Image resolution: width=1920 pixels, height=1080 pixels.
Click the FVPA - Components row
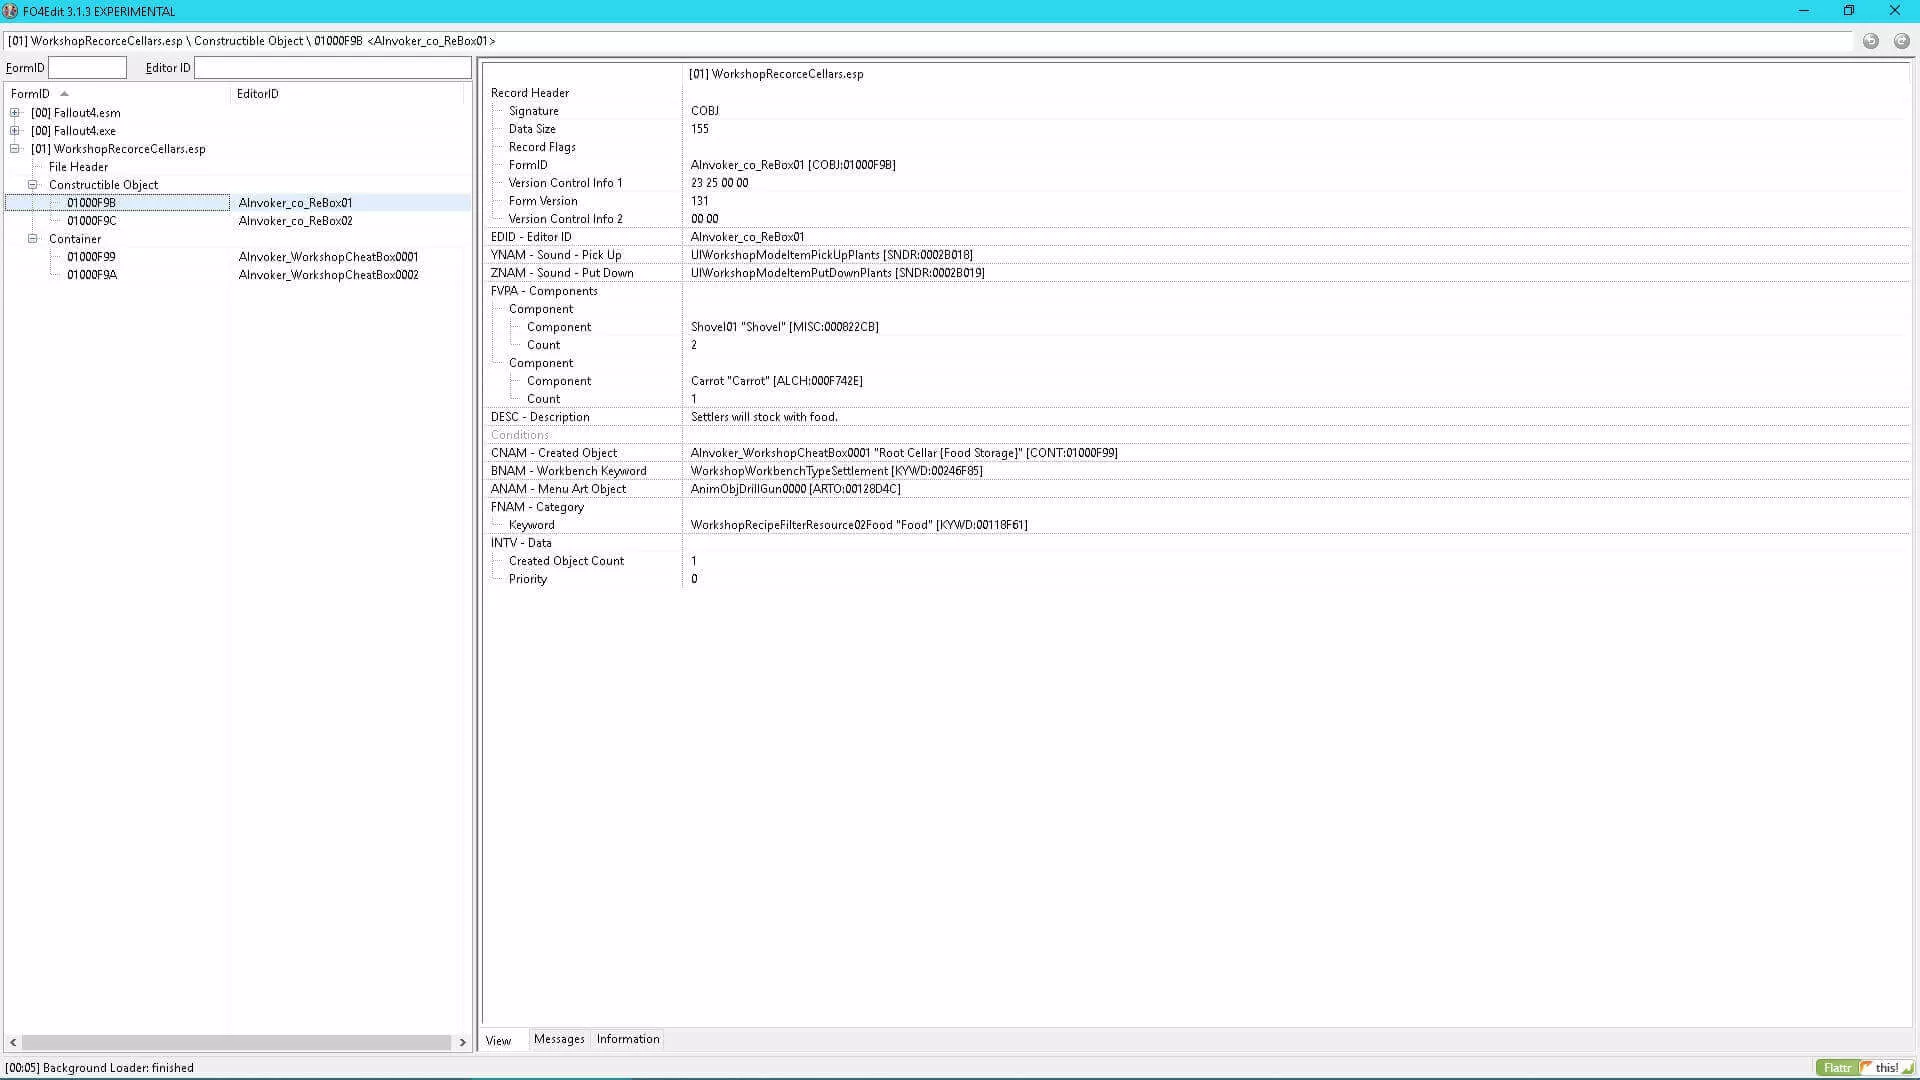pyautogui.click(x=544, y=291)
